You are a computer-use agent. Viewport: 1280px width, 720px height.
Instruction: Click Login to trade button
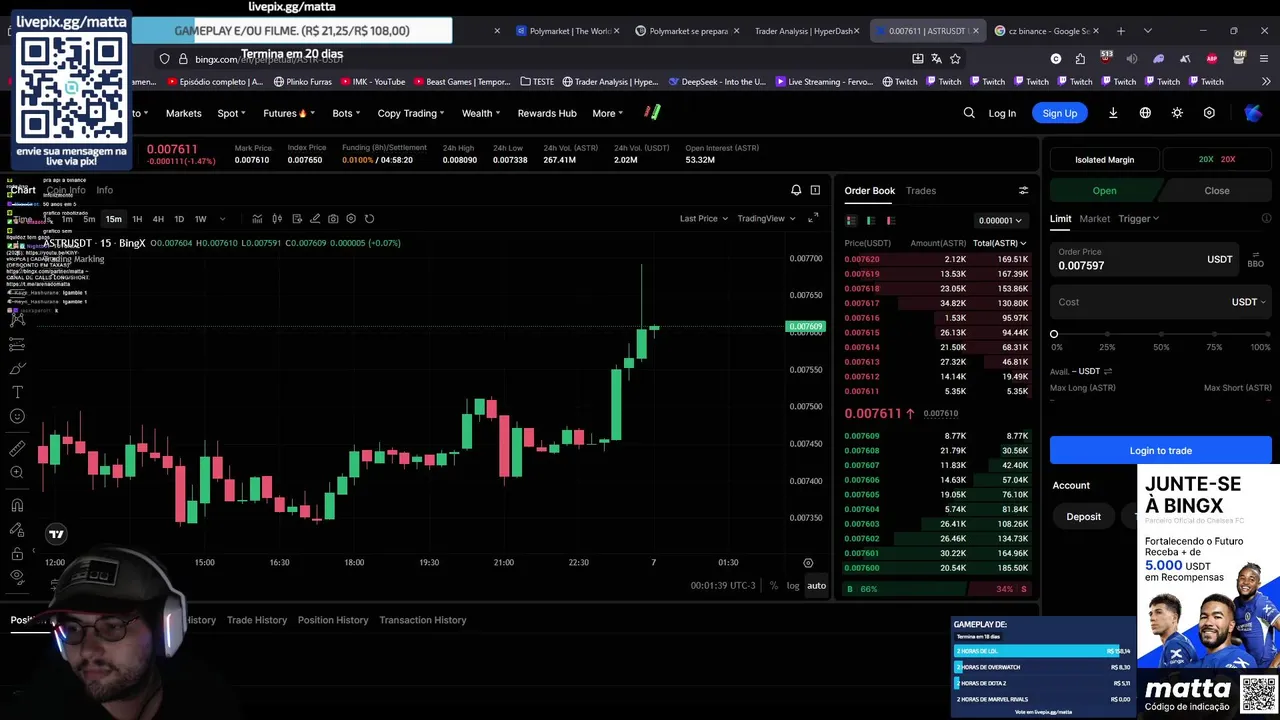click(1160, 450)
